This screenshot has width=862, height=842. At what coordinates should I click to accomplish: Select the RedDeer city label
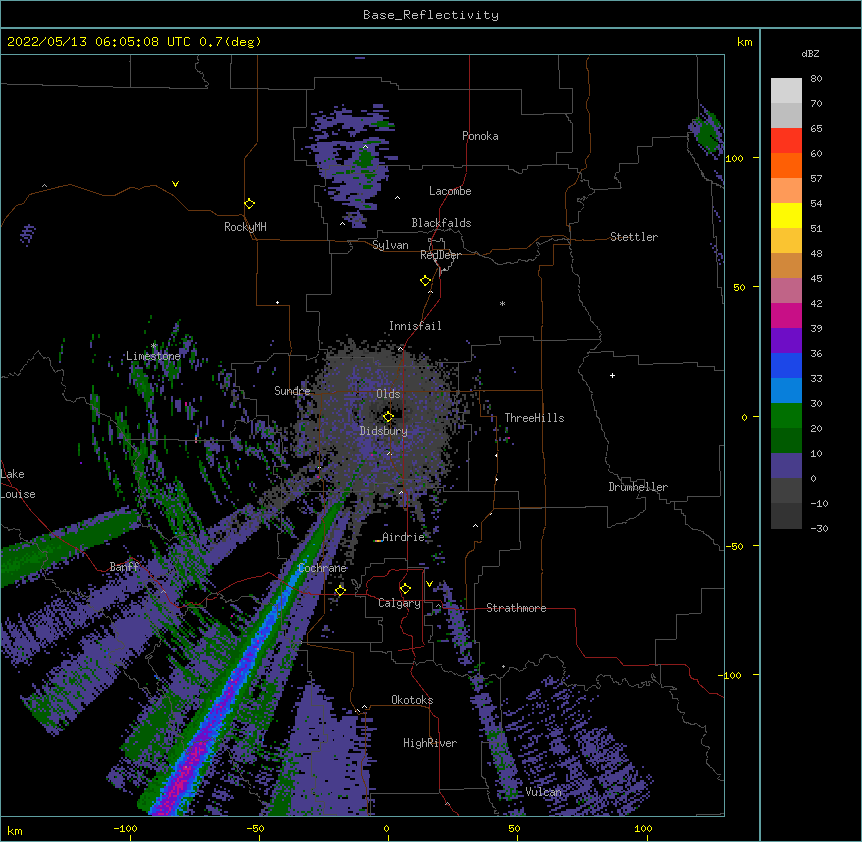[x=440, y=255]
